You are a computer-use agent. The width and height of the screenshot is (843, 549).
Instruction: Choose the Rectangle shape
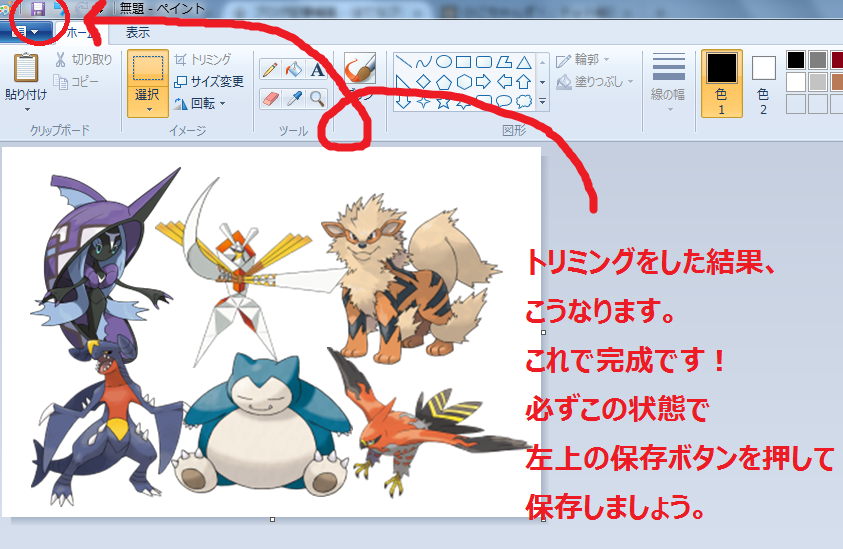pos(463,62)
